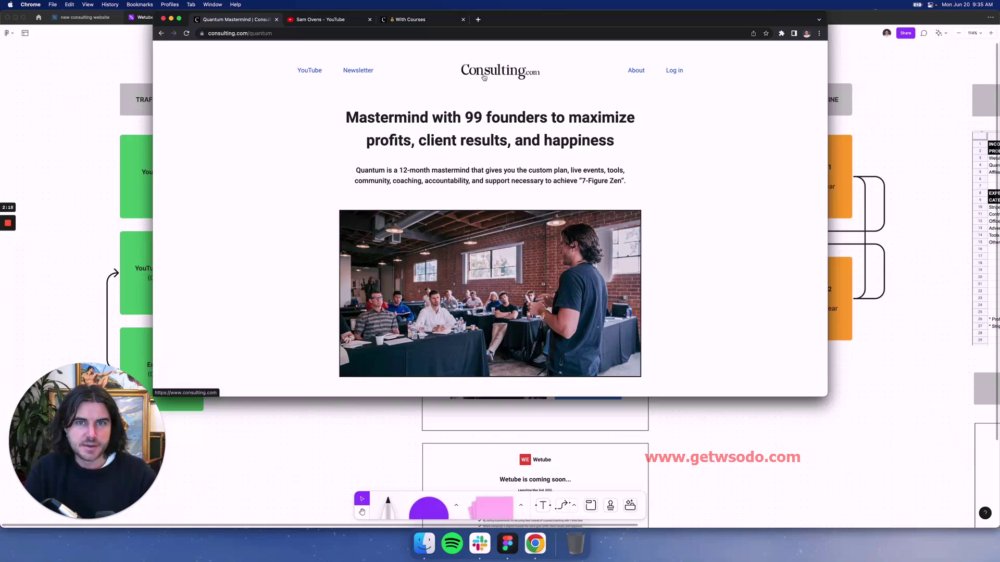Zoom in with FigJam plus button
The image size is (1000, 562).
990,33
